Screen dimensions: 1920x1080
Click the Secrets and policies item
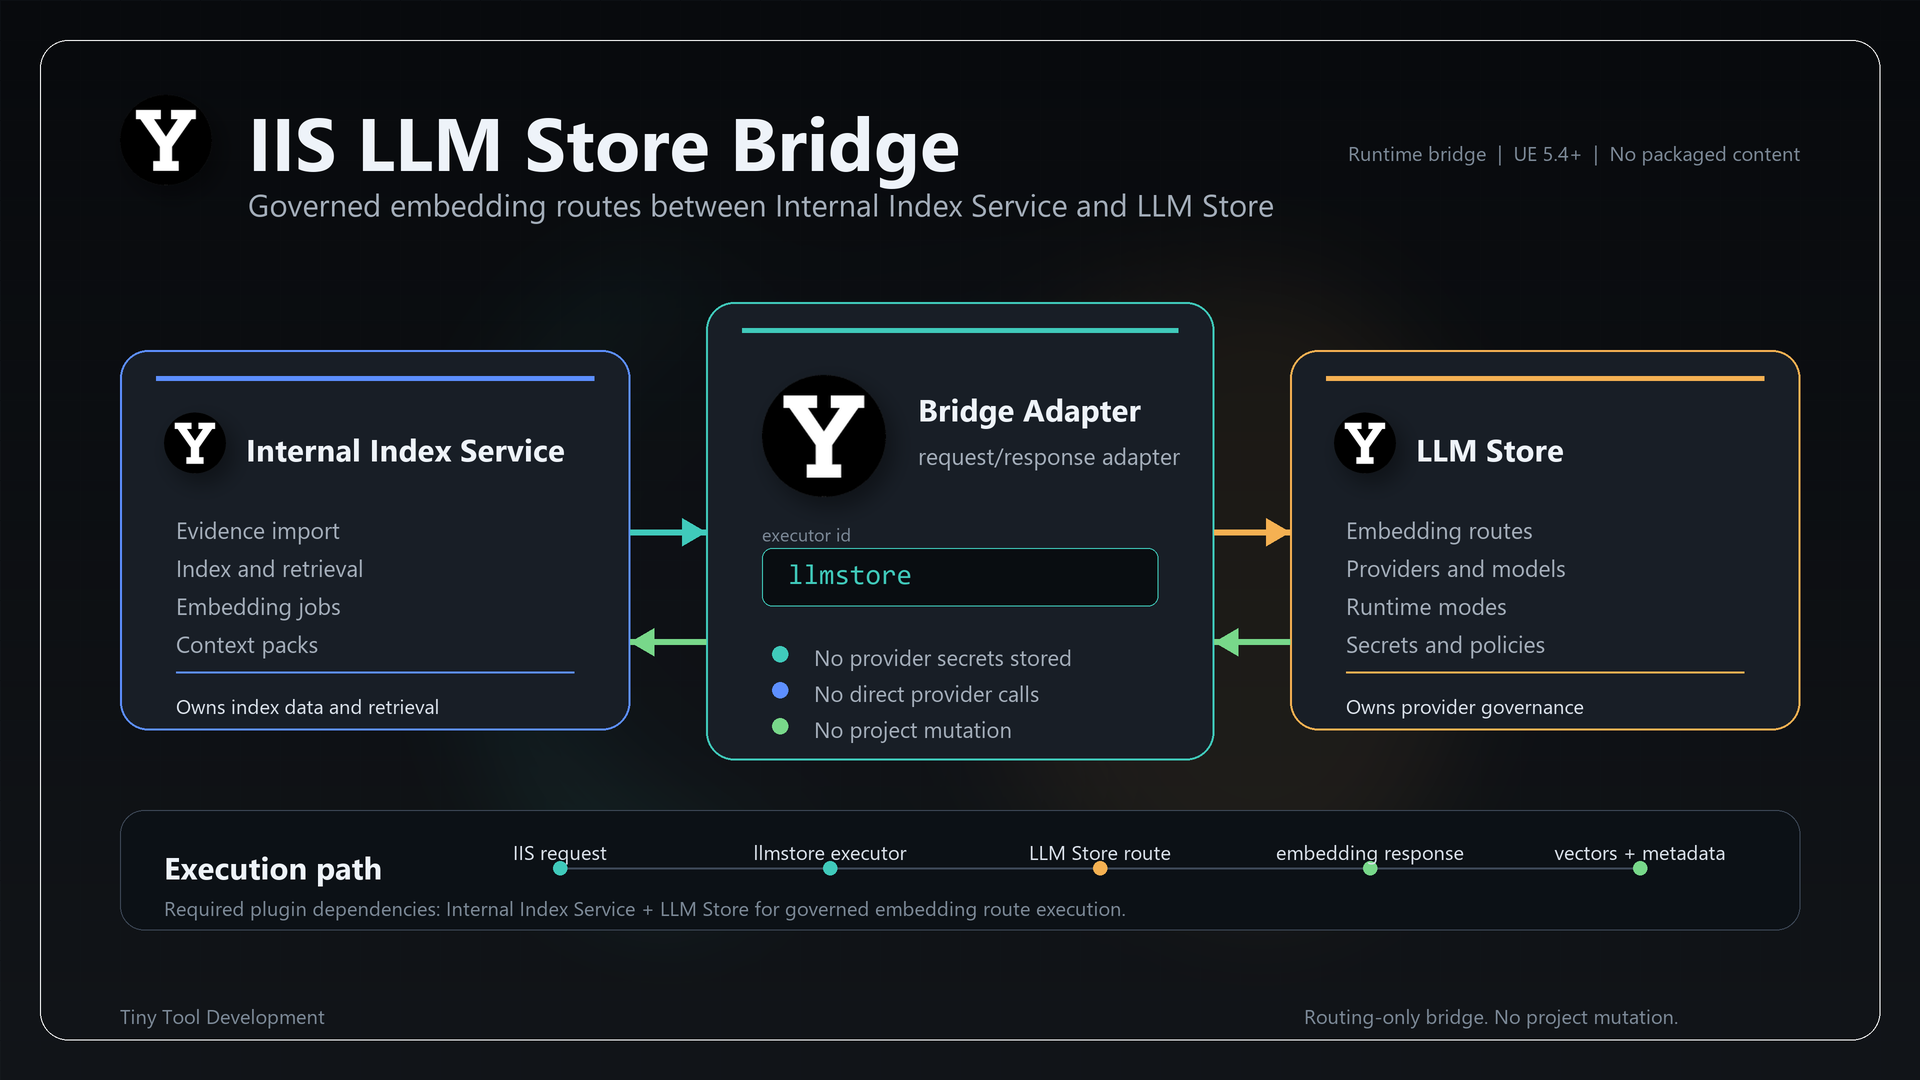click(1445, 645)
